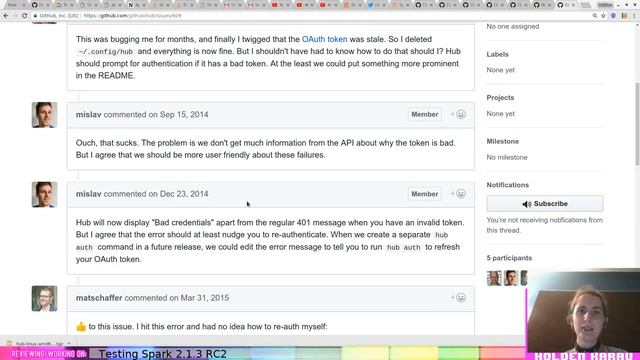Image resolution: width=640 pixels, height=360 pixels.
Task: Add reaction to Sep 15, 2014 comment
Action: point(458,114)
